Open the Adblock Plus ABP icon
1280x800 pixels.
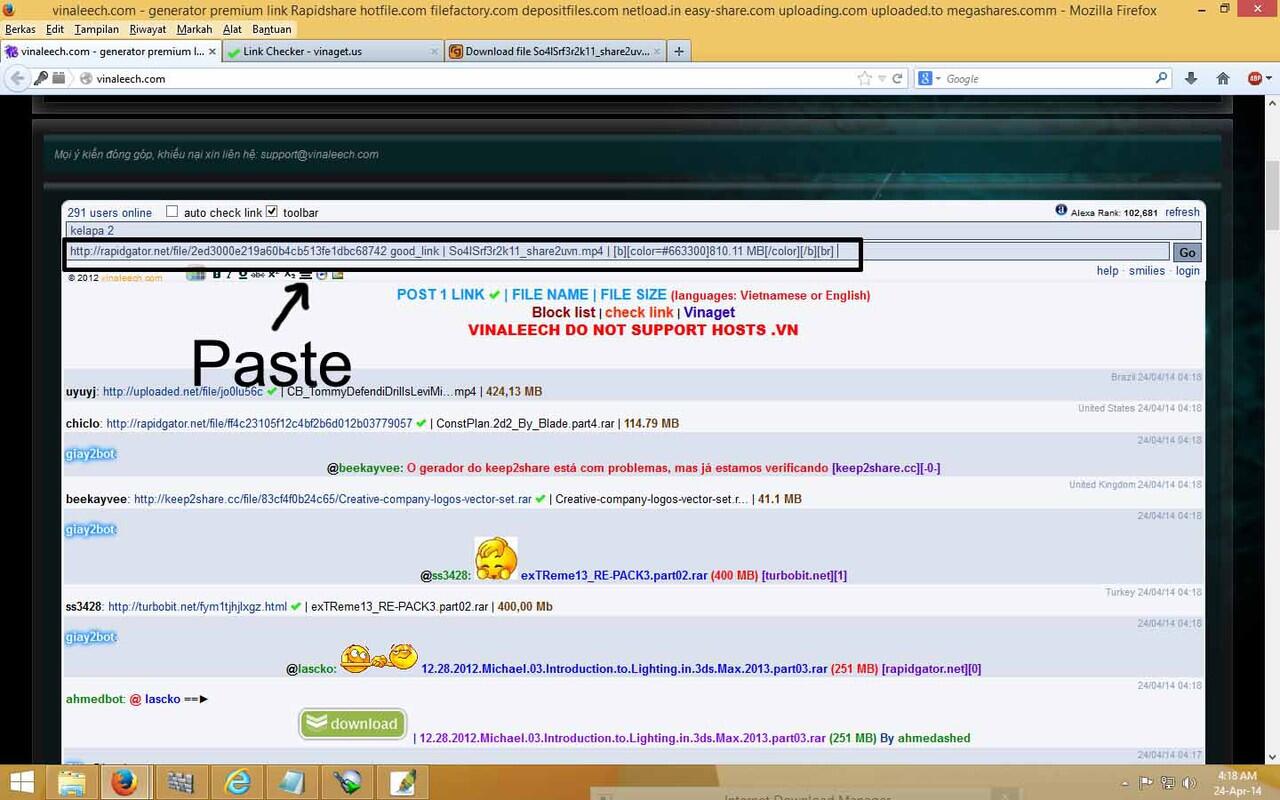point(1255,78)
